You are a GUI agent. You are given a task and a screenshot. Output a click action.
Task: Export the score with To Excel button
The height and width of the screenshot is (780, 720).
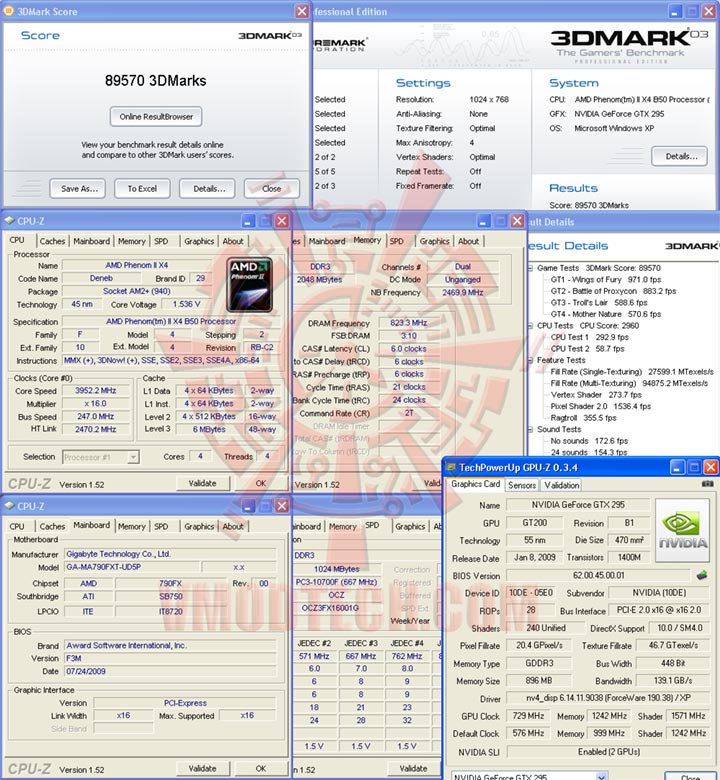pyautogui.click(x=142, y=189)
